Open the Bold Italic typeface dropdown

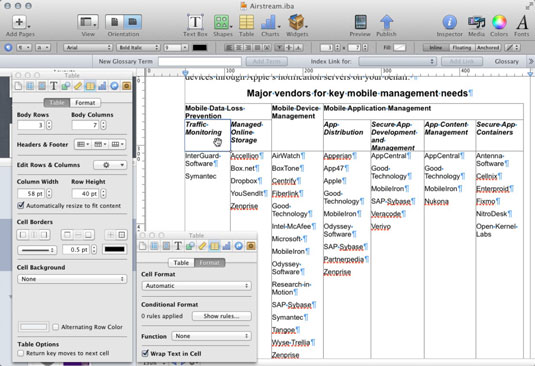pos(138,48)
